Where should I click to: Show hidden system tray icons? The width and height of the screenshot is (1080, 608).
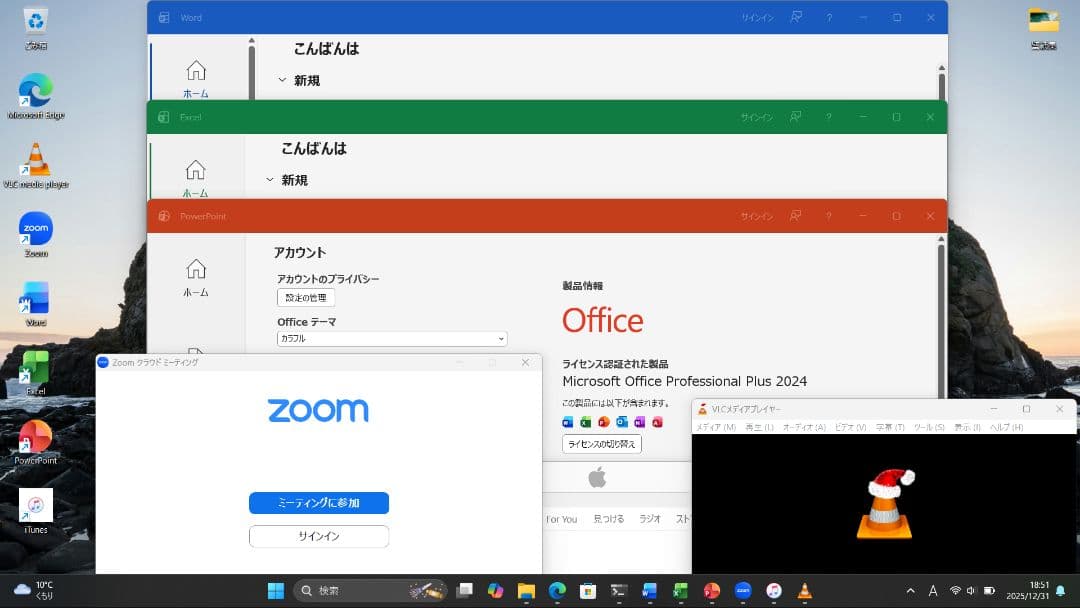(910, 591)
